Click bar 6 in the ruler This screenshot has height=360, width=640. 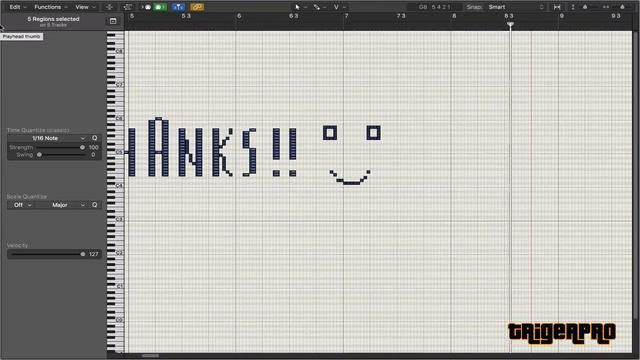point(239,16)
